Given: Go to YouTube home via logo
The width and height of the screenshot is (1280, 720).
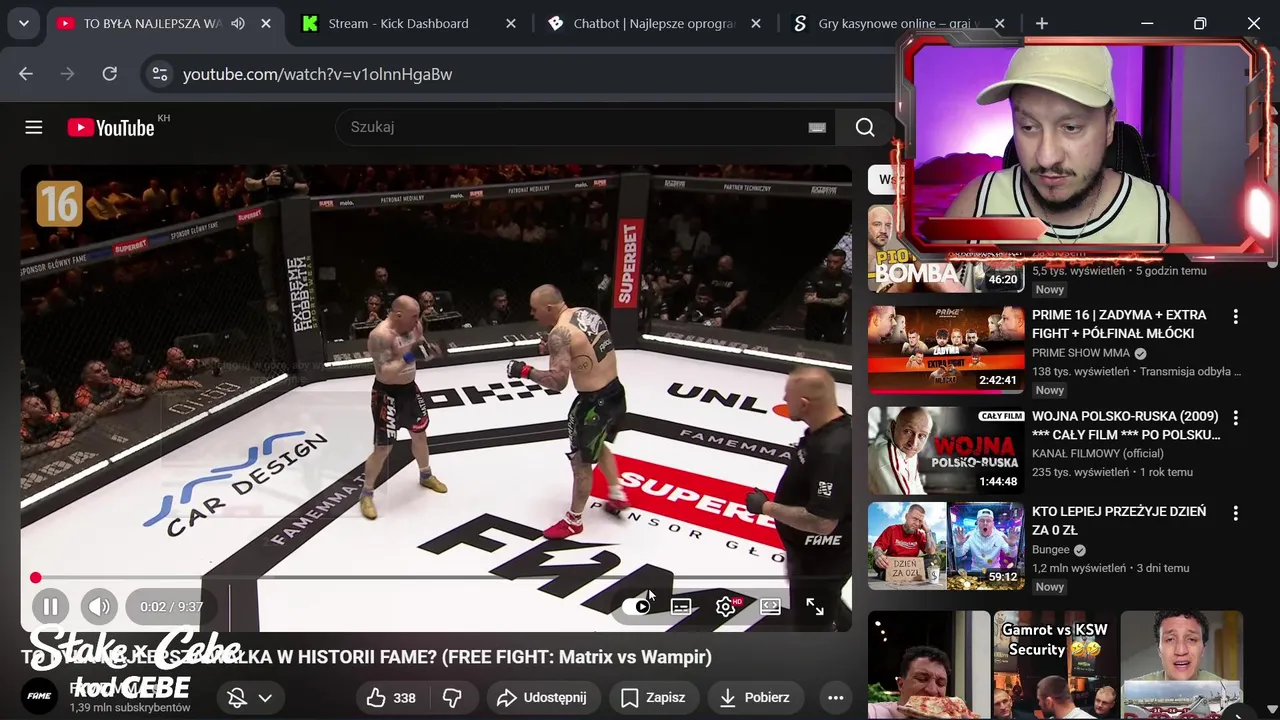Looking at the screenshot, I should (111, 127).
